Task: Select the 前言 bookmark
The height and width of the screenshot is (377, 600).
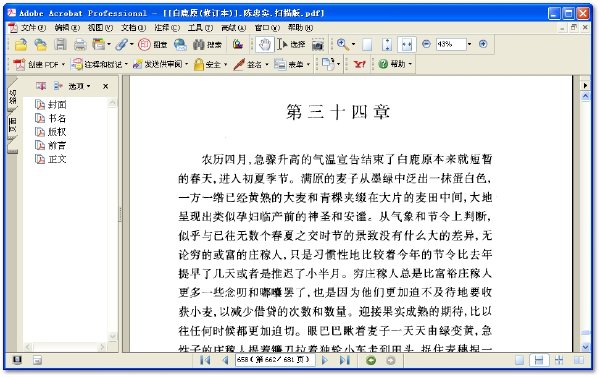Action: pos(57,145)
